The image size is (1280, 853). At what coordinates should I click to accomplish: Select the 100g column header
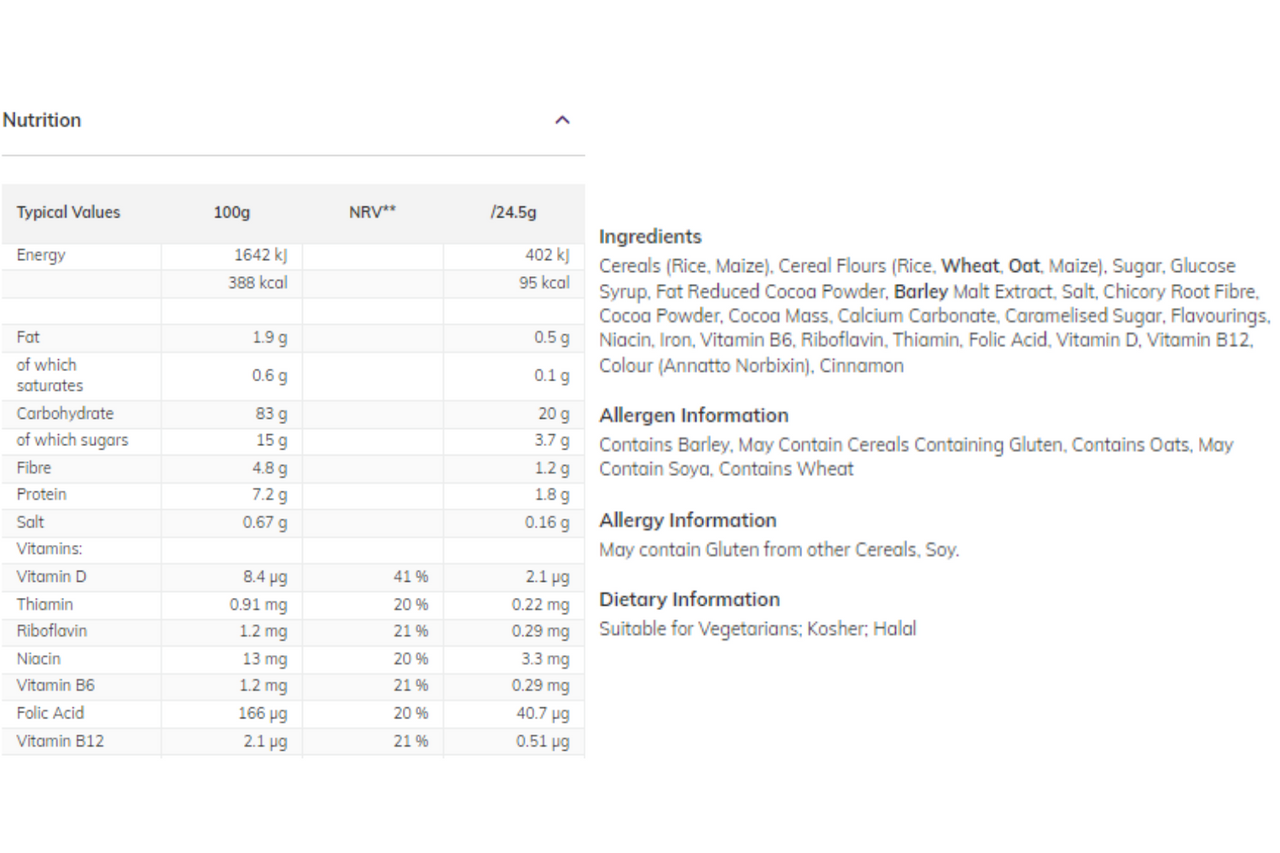tap(232, 212)
